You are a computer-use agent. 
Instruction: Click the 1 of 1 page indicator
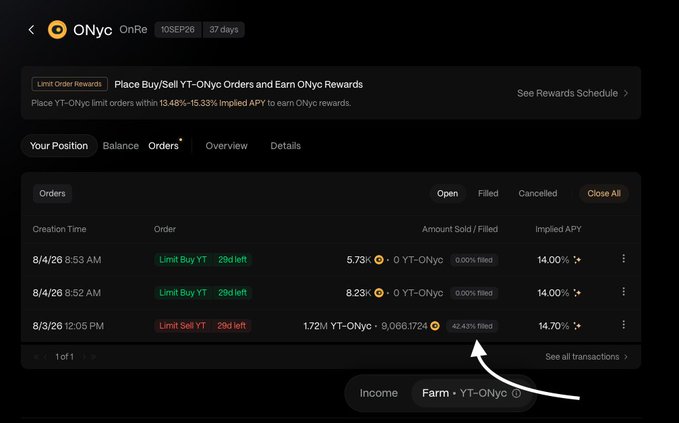65,357
